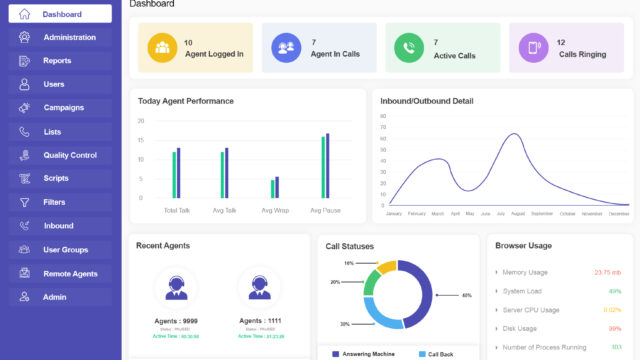The height and width of the screenshot is (360, 640).
Task: Open the Admin menu item
Action: 60,297
